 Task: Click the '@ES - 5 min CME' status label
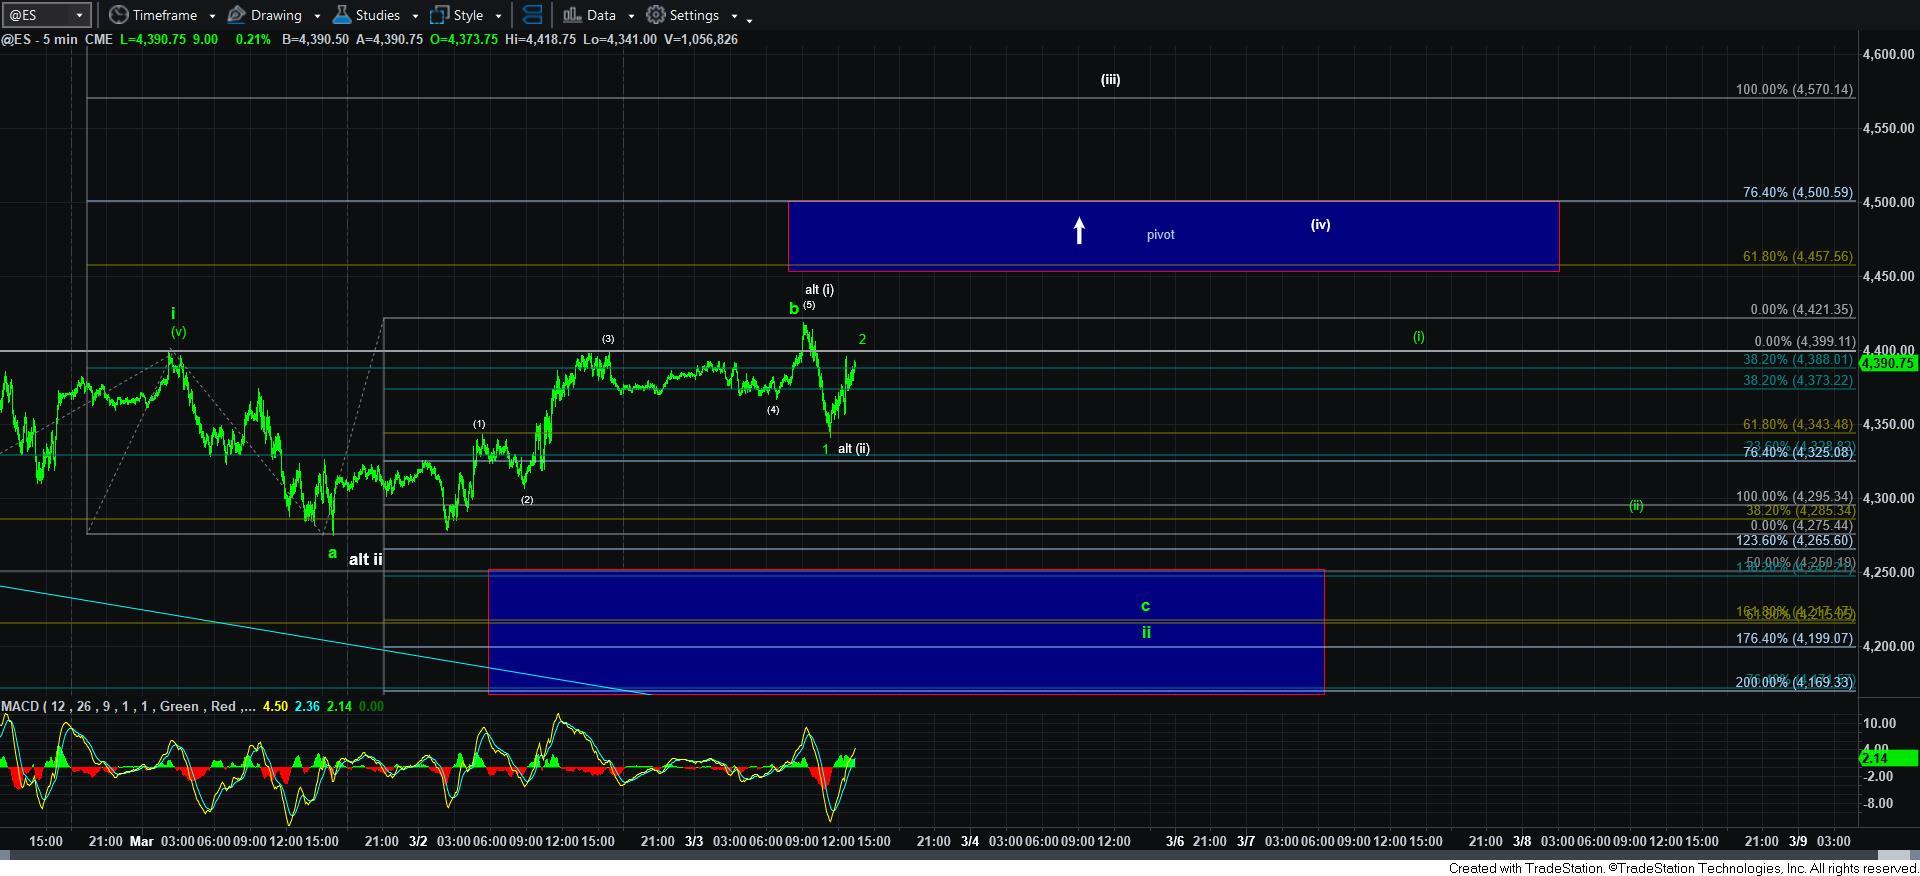point(57,39)
